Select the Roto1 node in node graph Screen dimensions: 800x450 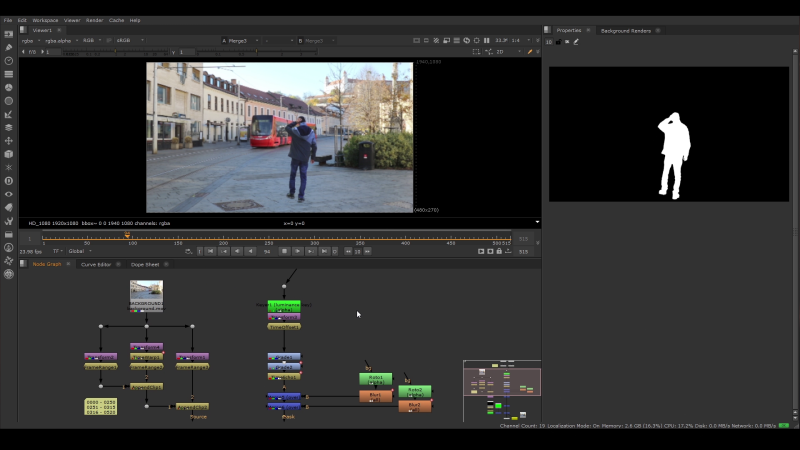[x=376, y=379]
